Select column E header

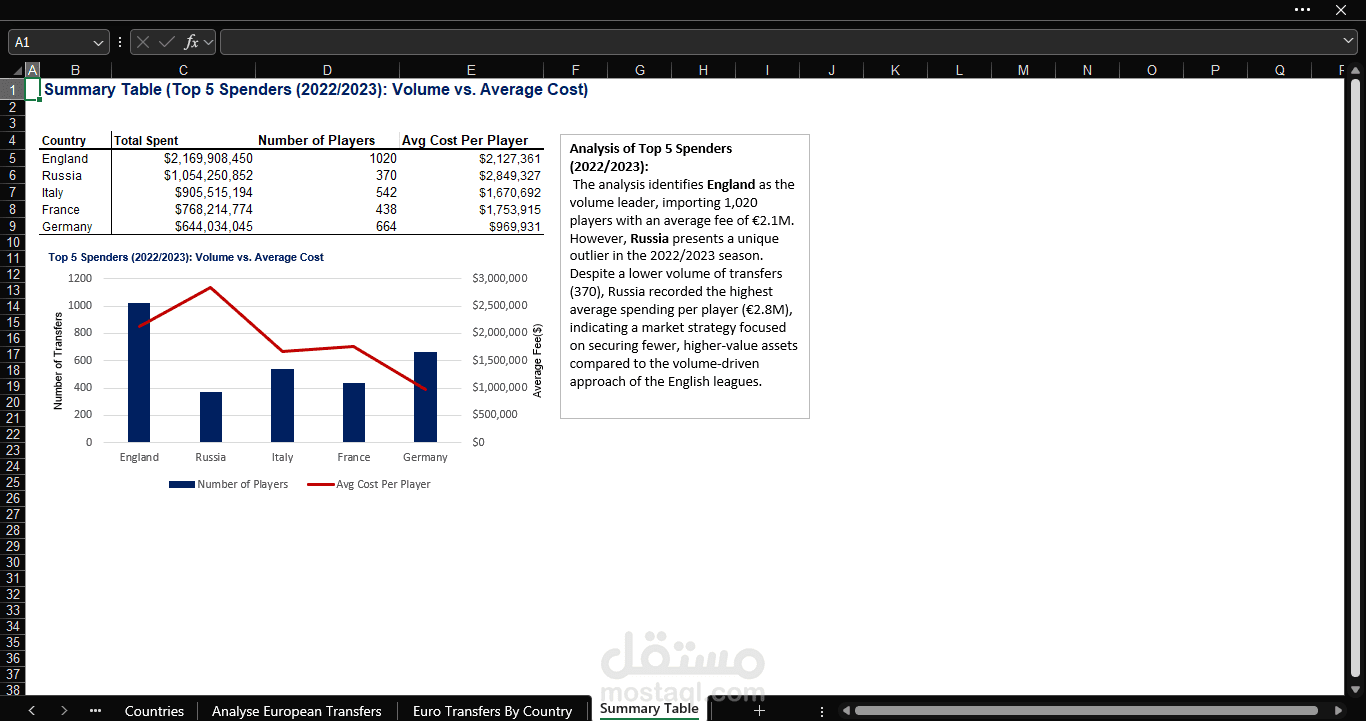pos(471,70)
